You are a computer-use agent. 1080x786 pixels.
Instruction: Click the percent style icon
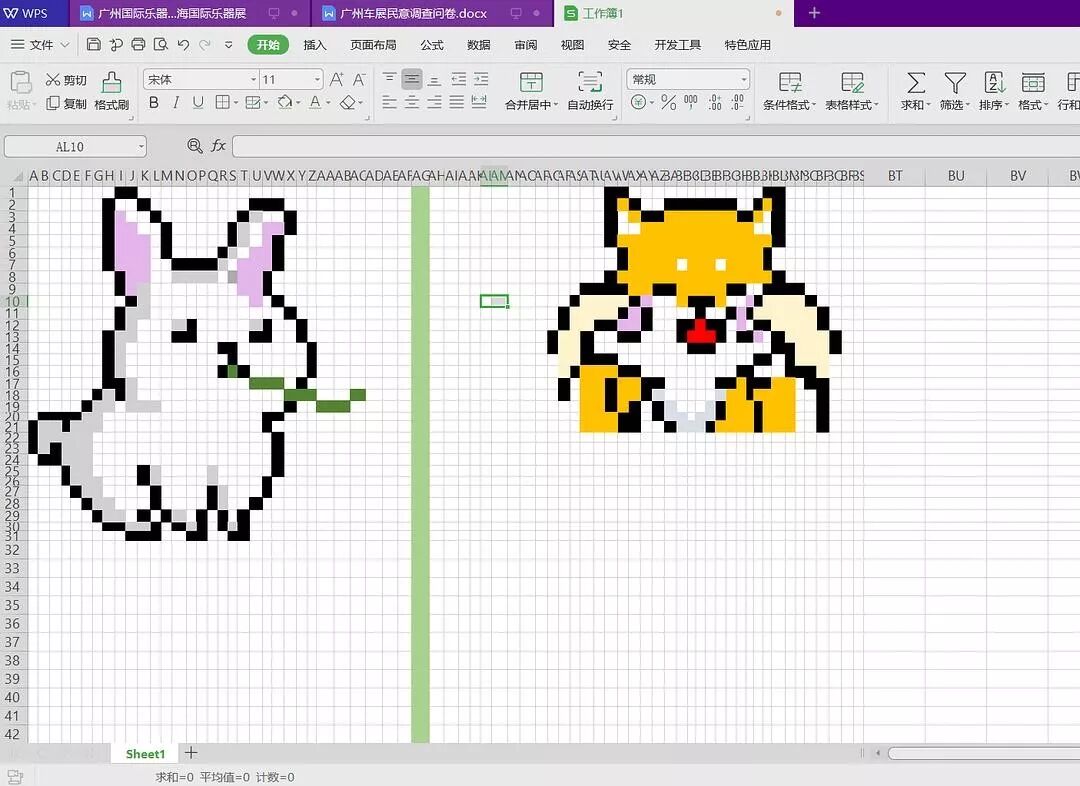668,103
